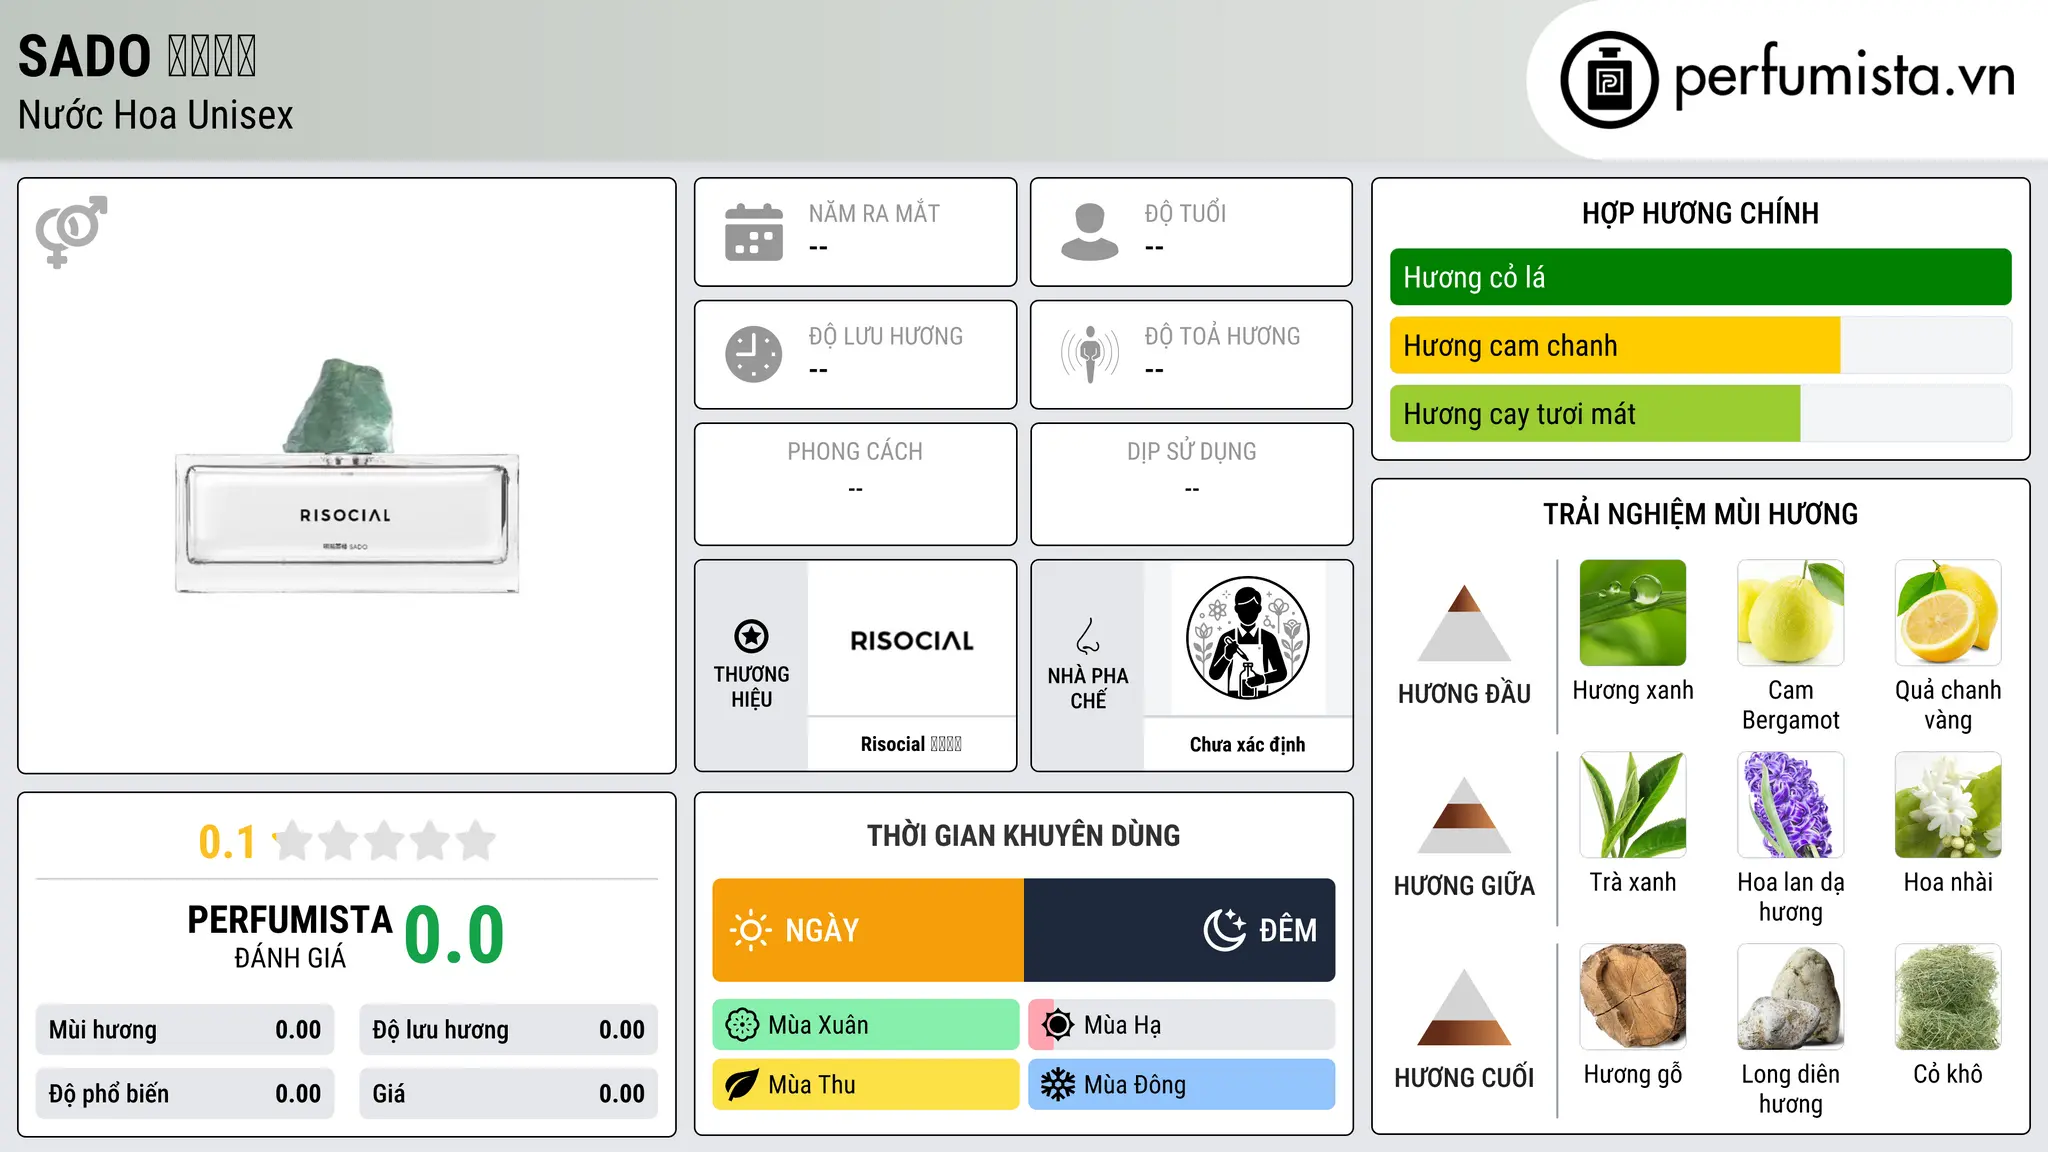Image resolution: width=2048 pixels, height=1152 pixels.
Task: Click the SADO perfume title
Action: point(137,56)
